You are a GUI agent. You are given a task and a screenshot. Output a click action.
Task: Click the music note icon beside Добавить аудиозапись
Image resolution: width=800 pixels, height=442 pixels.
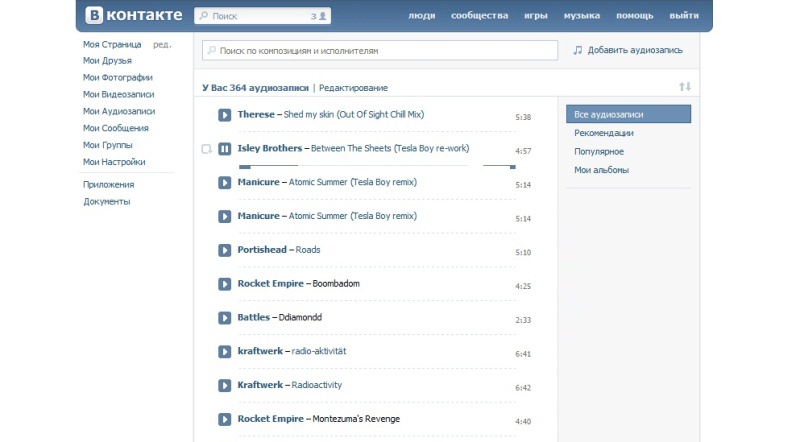(578, 50)
